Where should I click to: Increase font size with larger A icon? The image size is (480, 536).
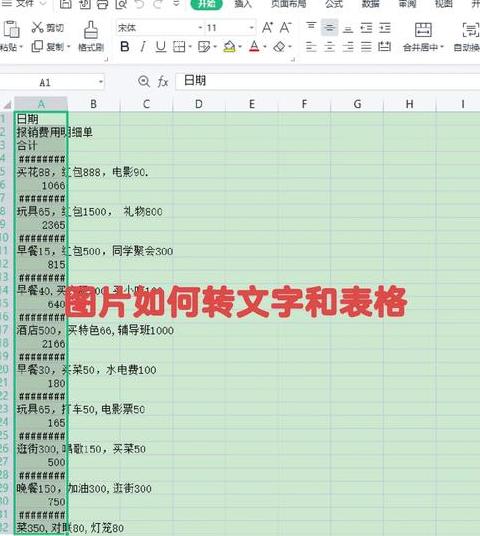[267, 27]
